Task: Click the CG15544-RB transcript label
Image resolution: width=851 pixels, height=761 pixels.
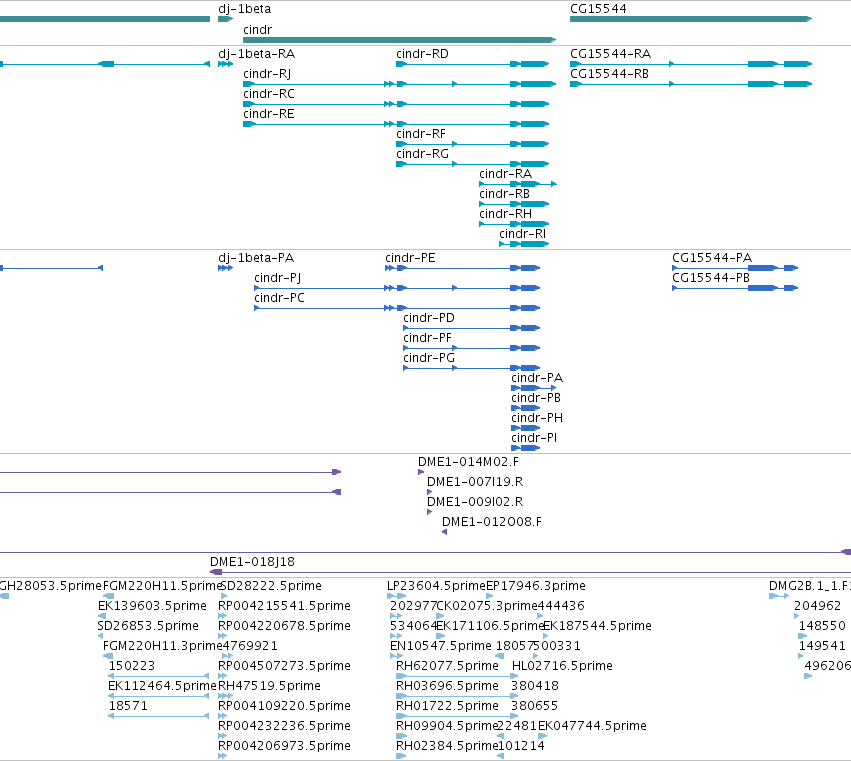Action: coord(609,74)
